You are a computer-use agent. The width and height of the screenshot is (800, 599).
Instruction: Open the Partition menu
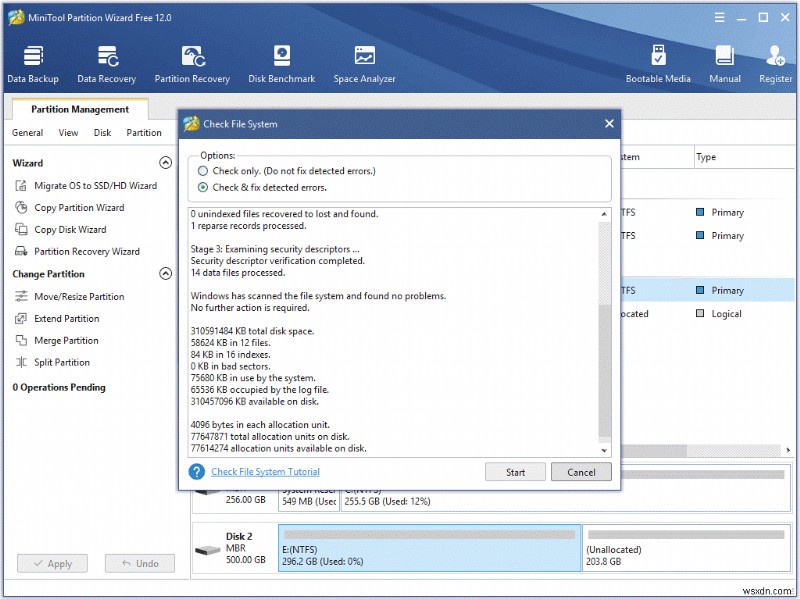click(x=143, y=132)
